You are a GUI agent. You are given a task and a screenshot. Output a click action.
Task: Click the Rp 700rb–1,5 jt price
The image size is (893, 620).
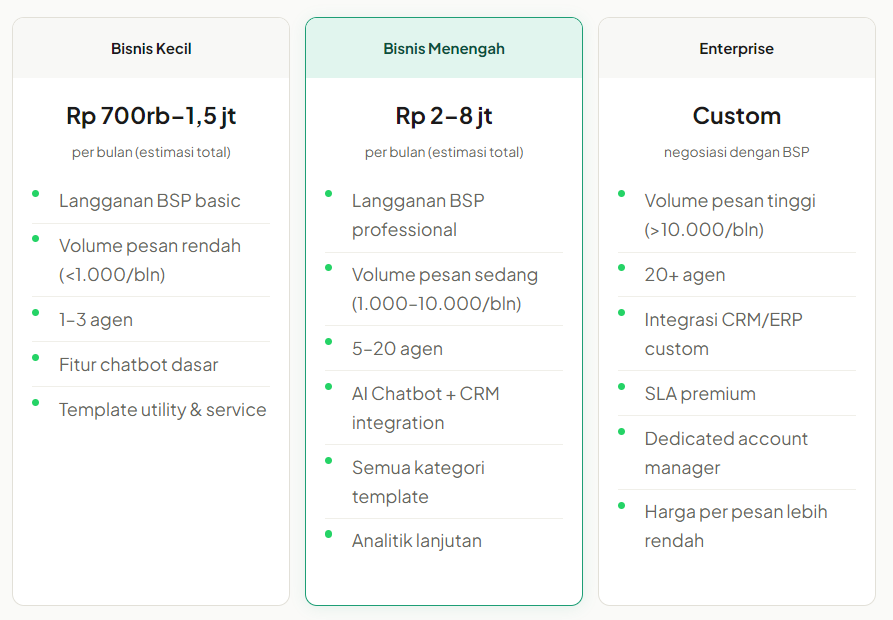click(x=151, y=116)
